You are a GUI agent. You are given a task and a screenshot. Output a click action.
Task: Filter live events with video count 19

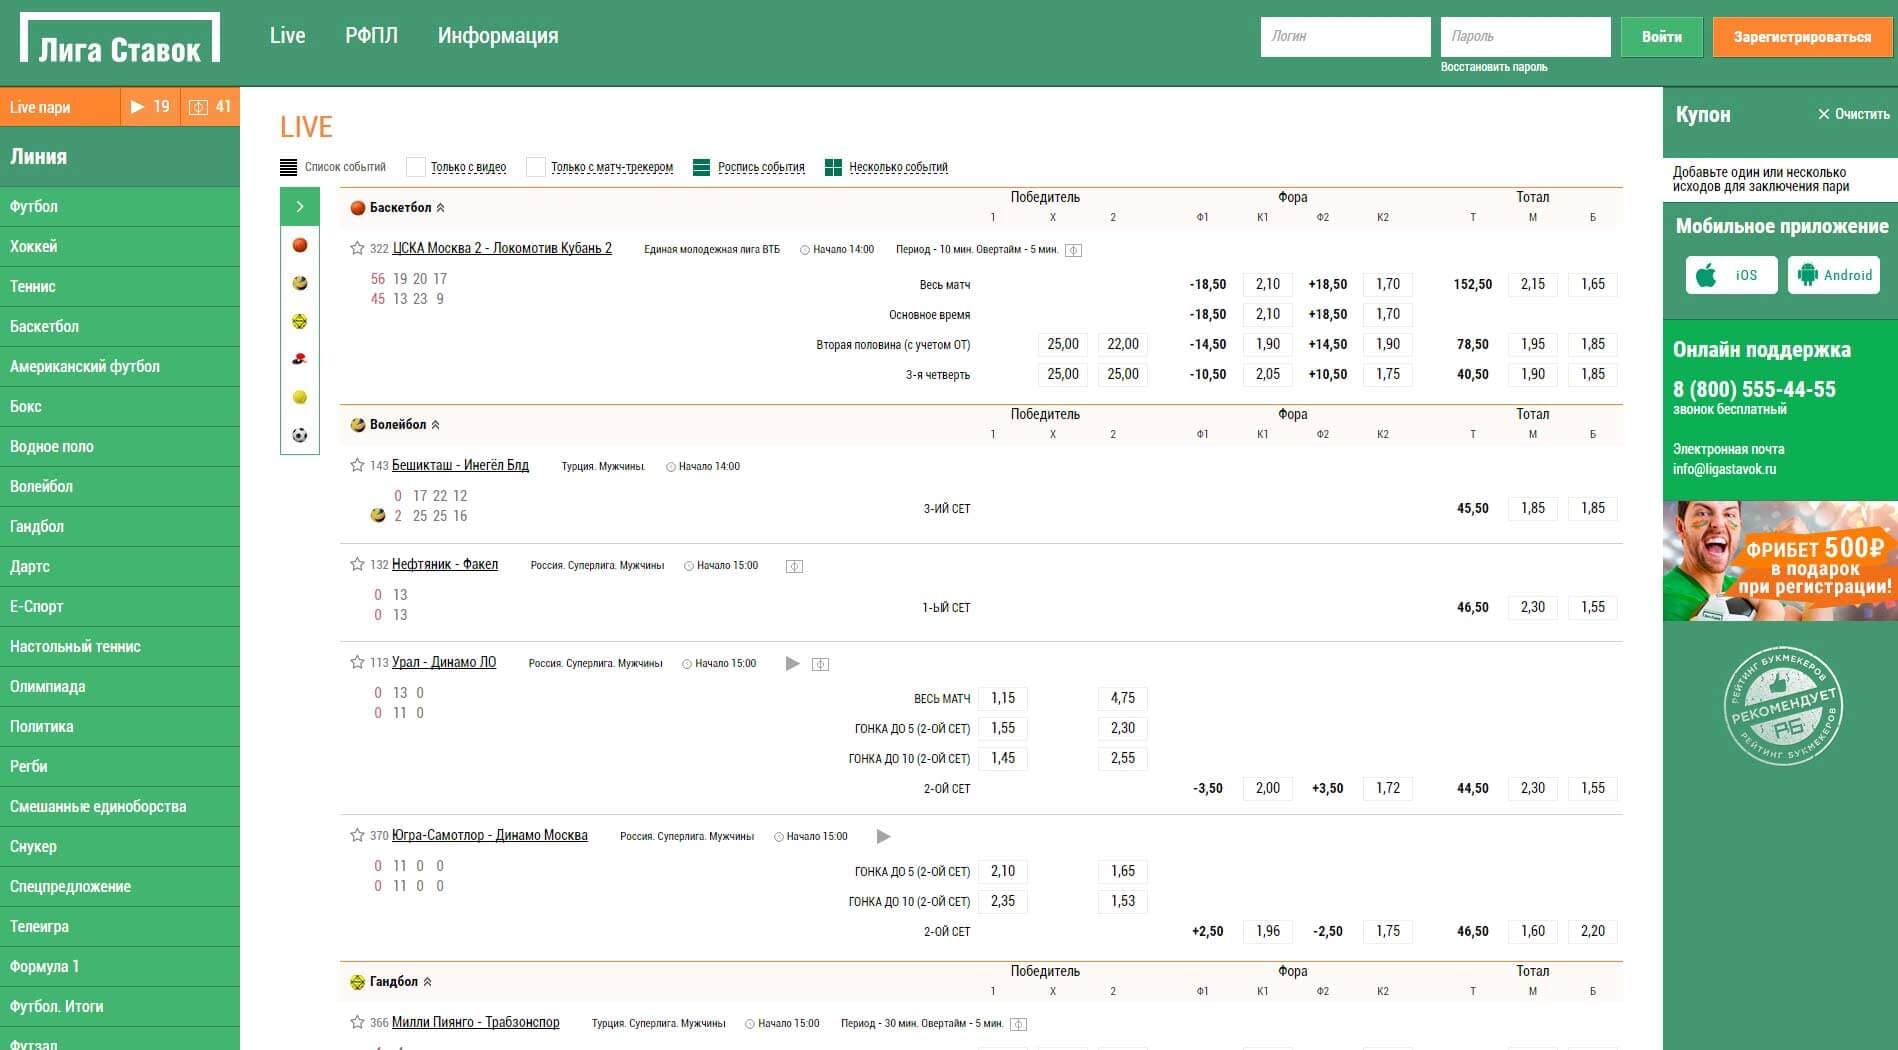click(x=150, y=107)
